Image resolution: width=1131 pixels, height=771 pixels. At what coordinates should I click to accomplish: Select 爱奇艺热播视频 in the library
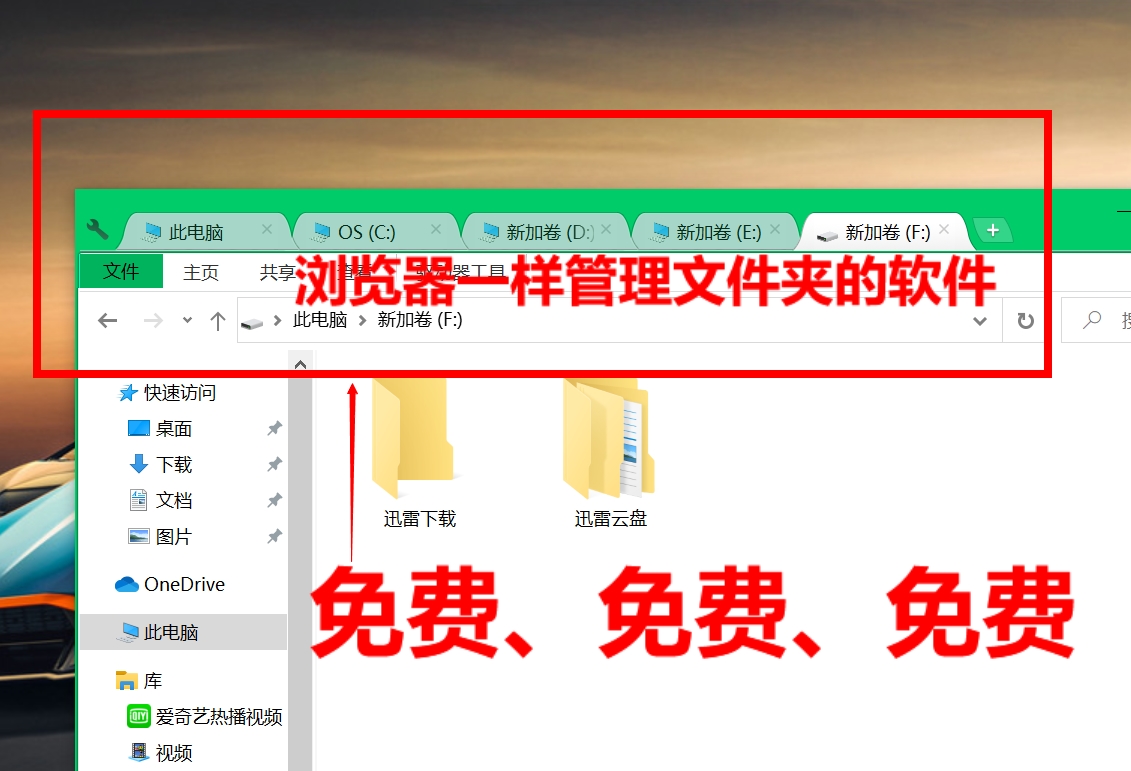218,716
